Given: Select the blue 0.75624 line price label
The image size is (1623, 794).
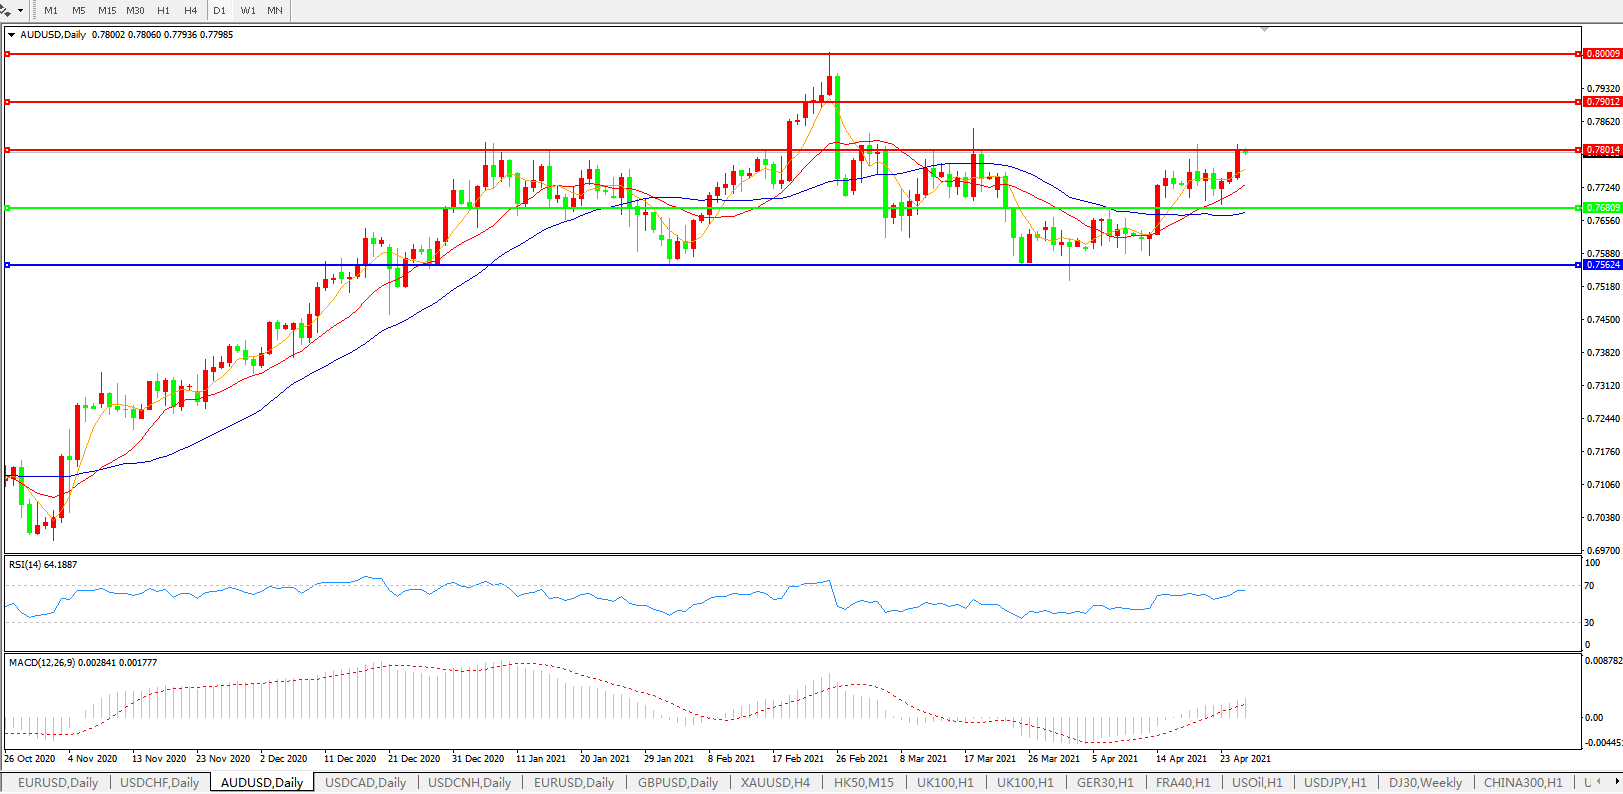Looking at the screenshot, I should 1602,265.
